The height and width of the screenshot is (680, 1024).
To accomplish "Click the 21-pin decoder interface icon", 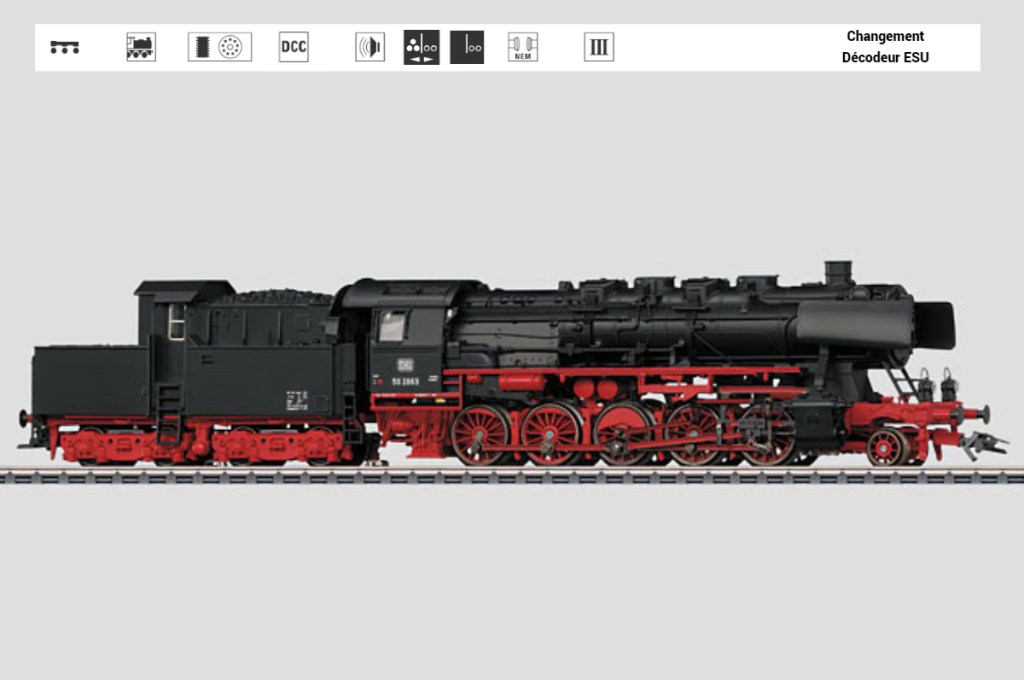I will [220, 47].
